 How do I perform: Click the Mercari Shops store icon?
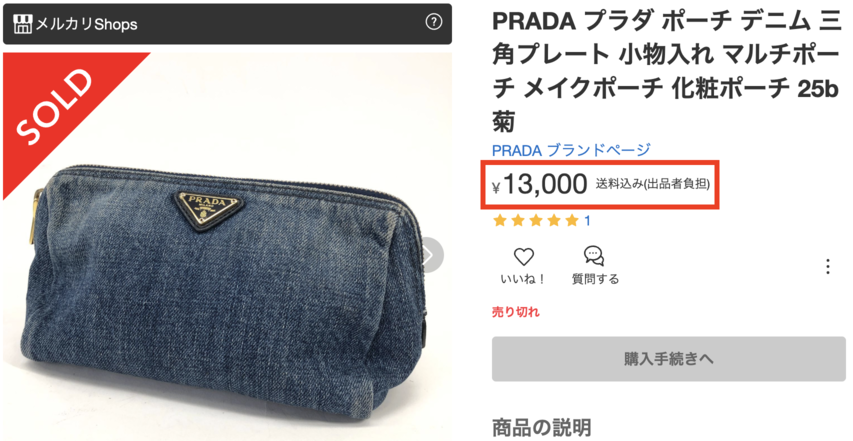(23, 24)
